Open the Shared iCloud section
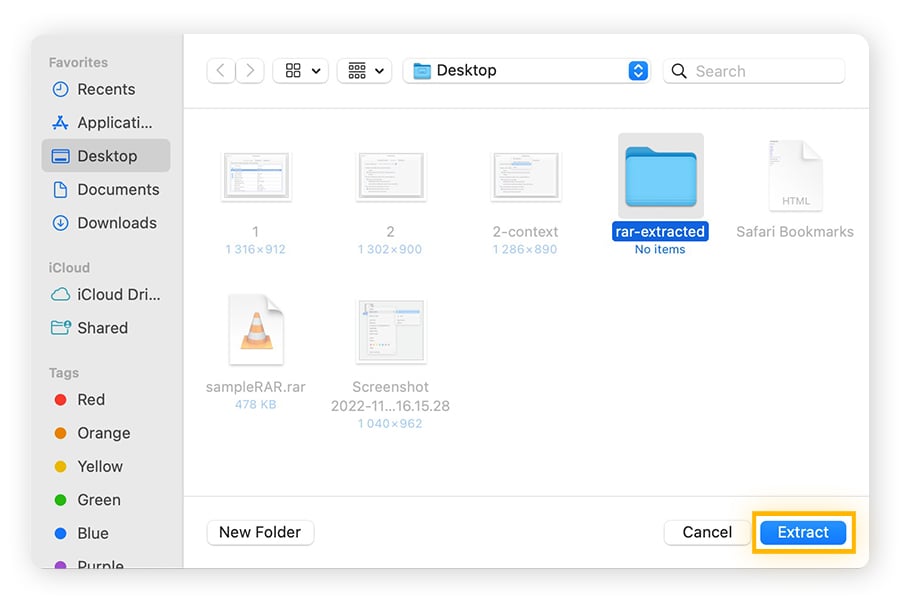This screenshot has height=602, width=900. pyautogui.click(x=104, y=328)
